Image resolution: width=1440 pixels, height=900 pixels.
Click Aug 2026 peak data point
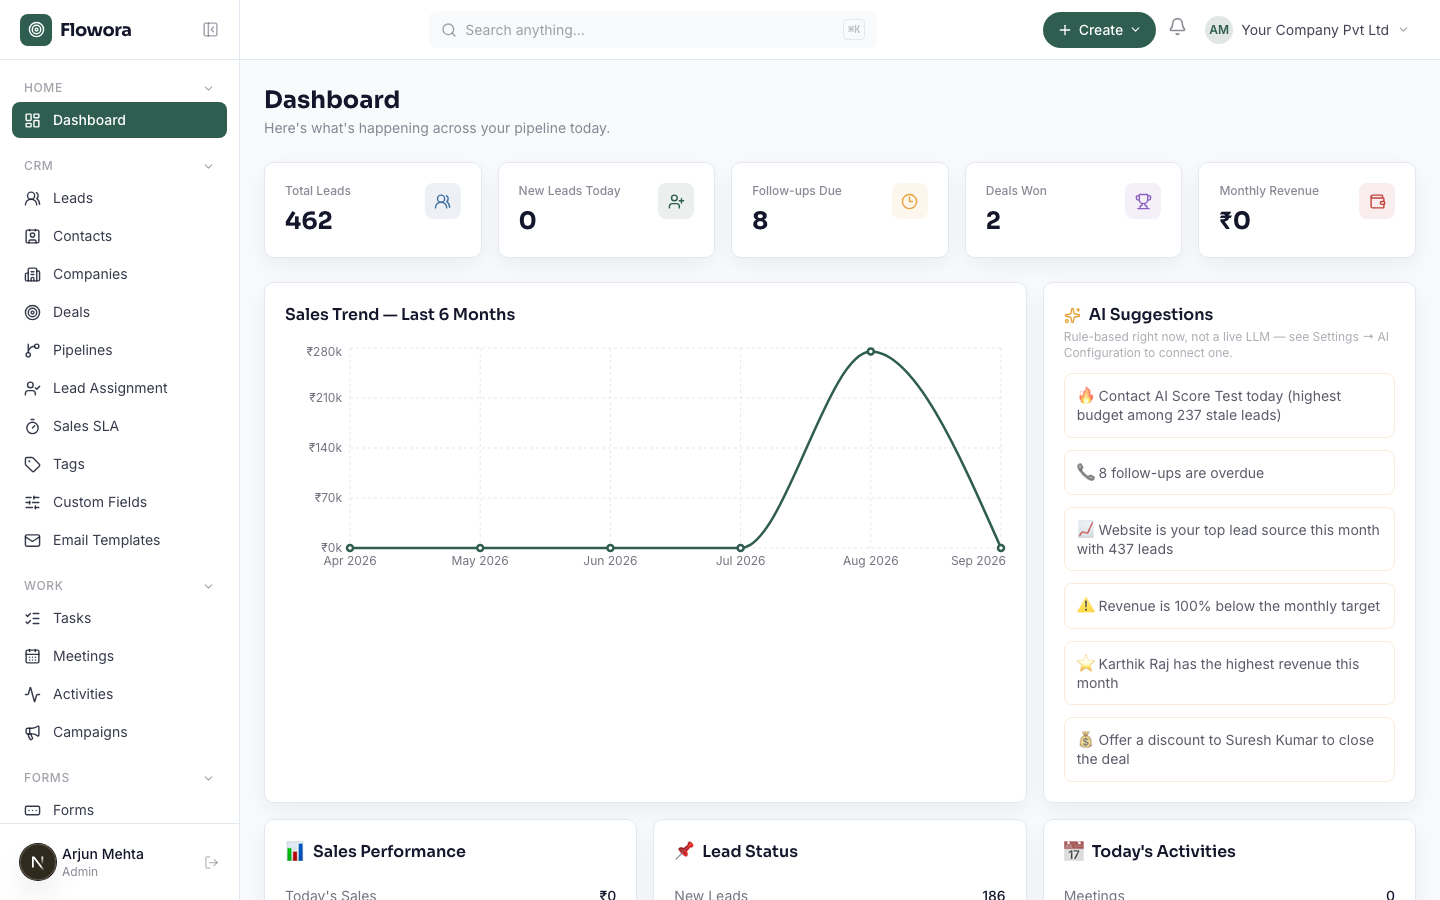(x=871, y=352)
